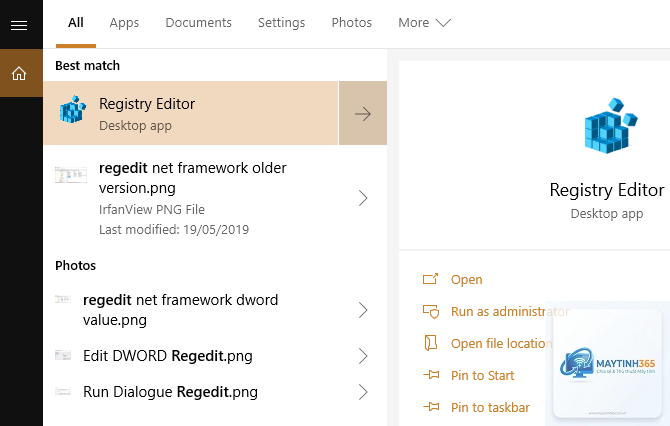Click thumbnail of Edit DWORD Regedit.png
The image size is (670, 426).
(63, 355)
